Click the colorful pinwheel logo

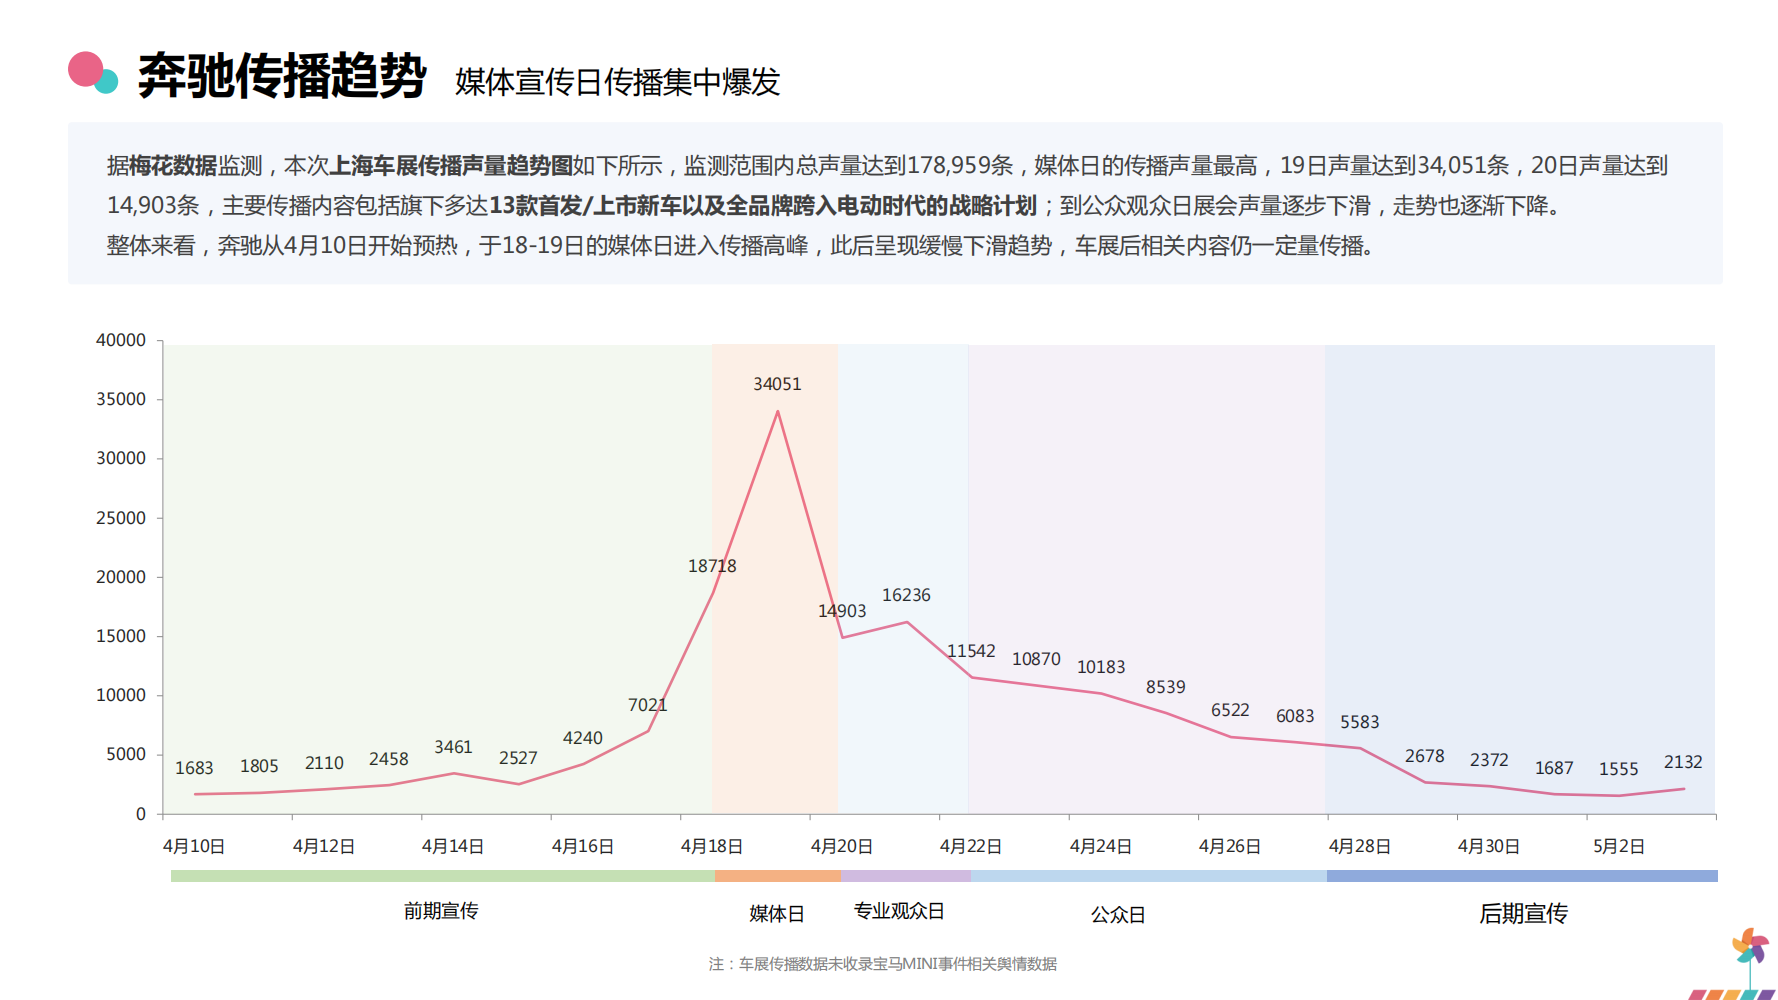click(1749, 948)
